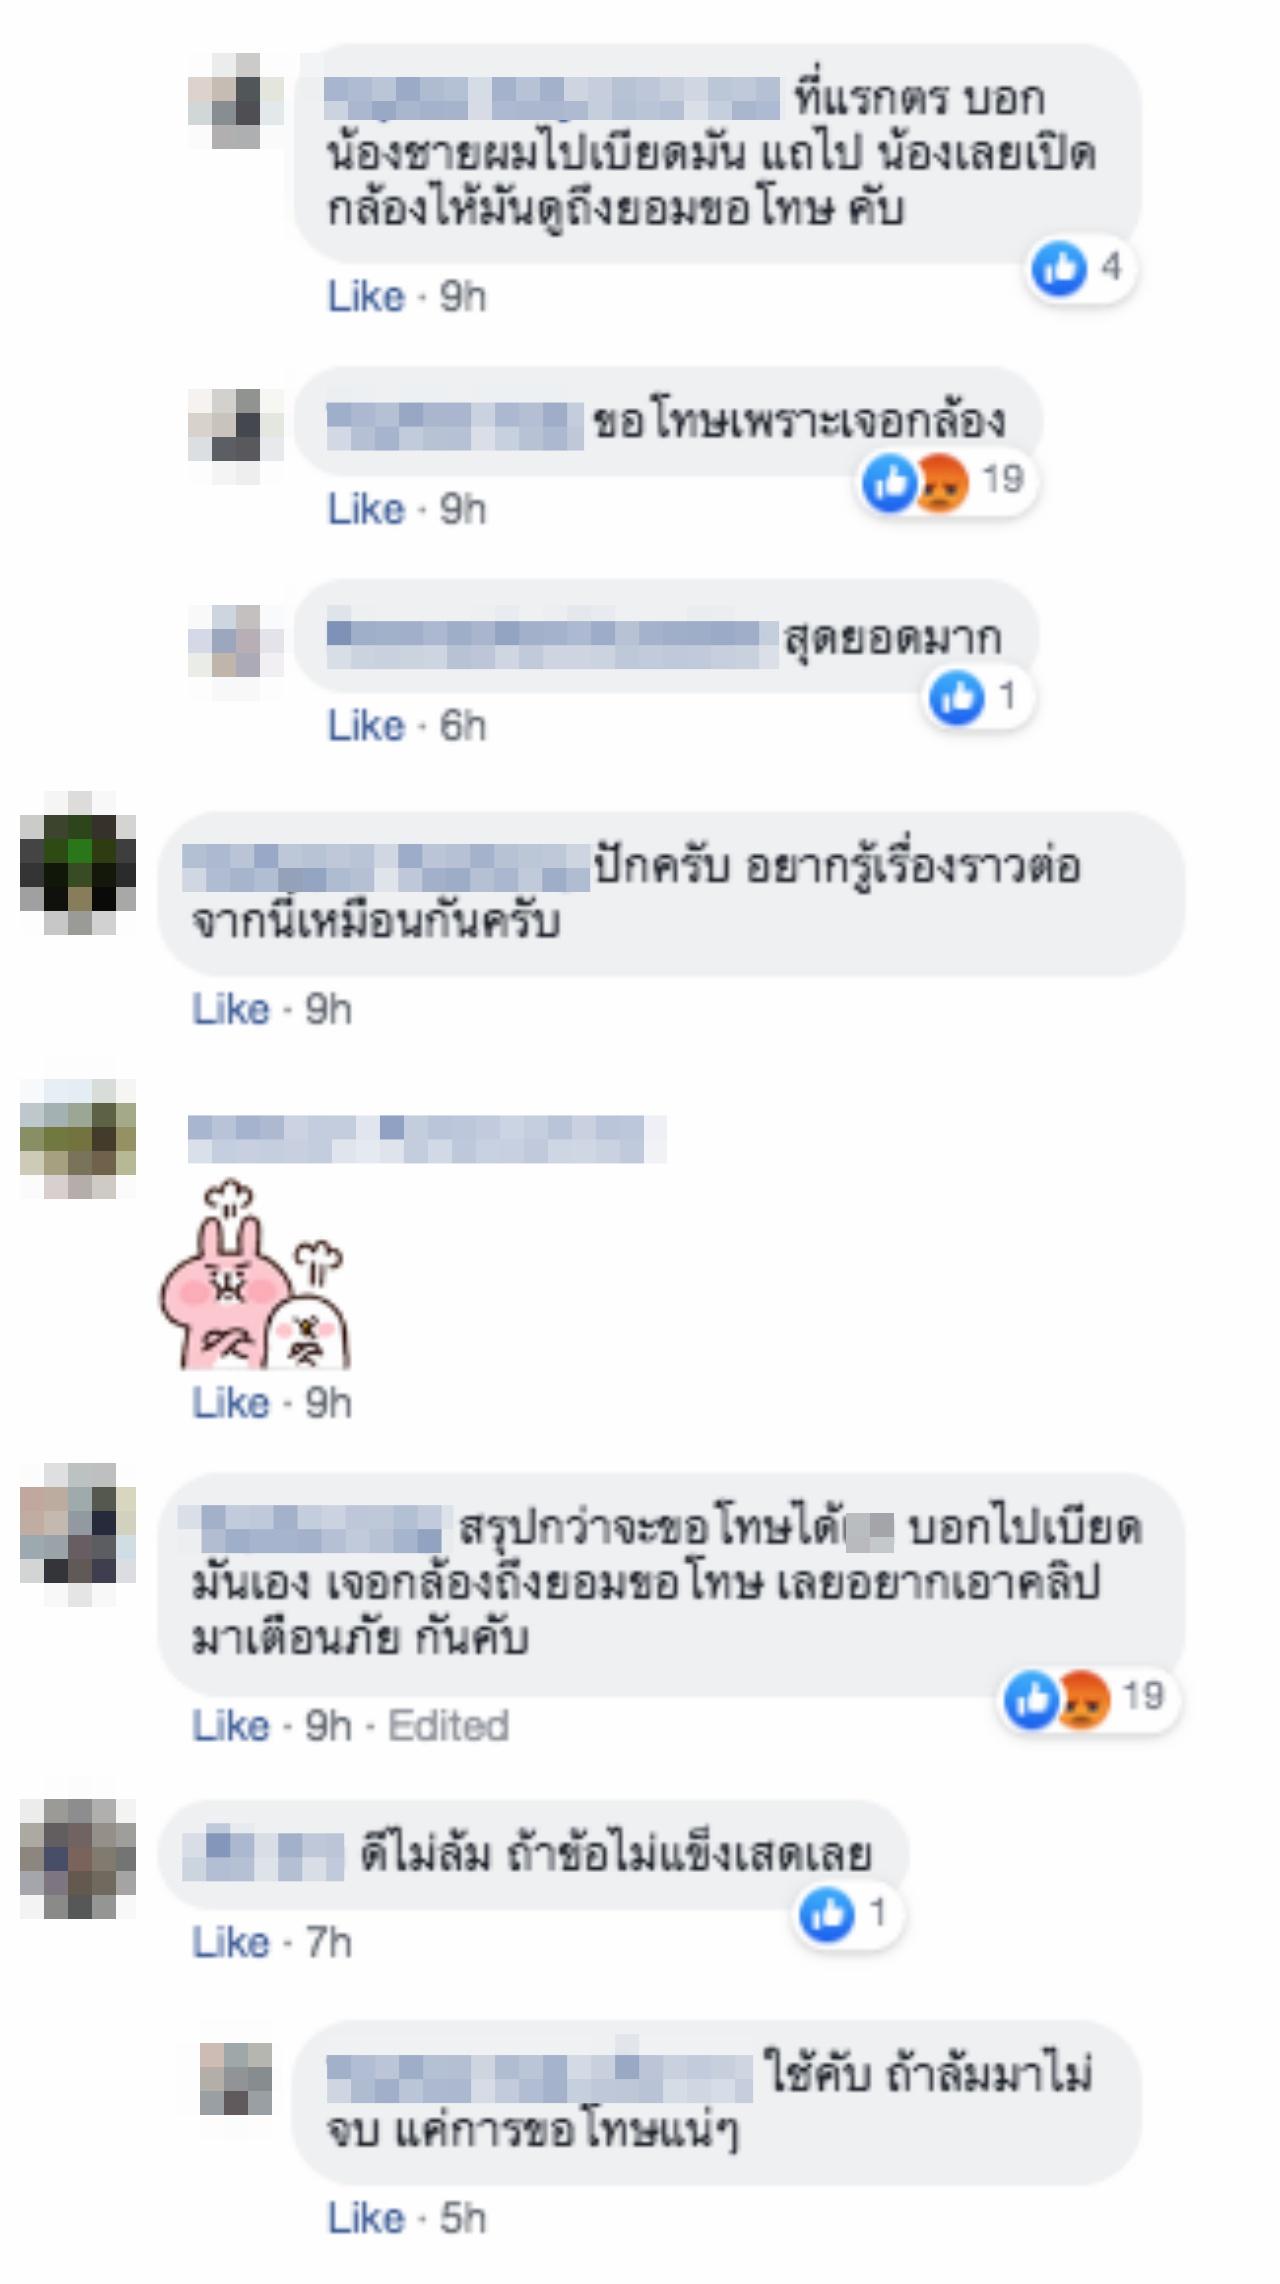The height and width of the screenshot is (2284, 1280).
Task: Open the reactions with 19 on the 'สรุปกว่าจะขอโทษได้' comment
Action: pyautogui.click(x=1088, y=1699)
